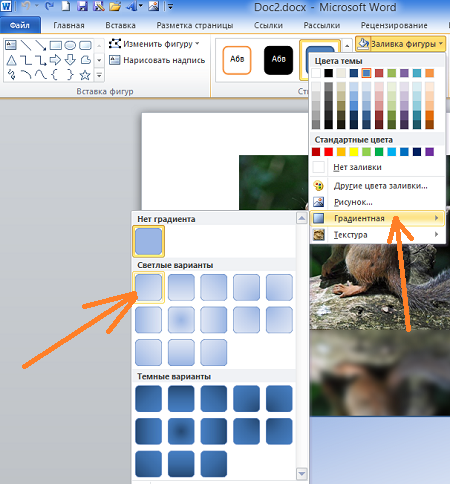Image resolution: width=450 pixels, height=484 pixels.
Task: Select the straight line shape
Action: point(26,45)
